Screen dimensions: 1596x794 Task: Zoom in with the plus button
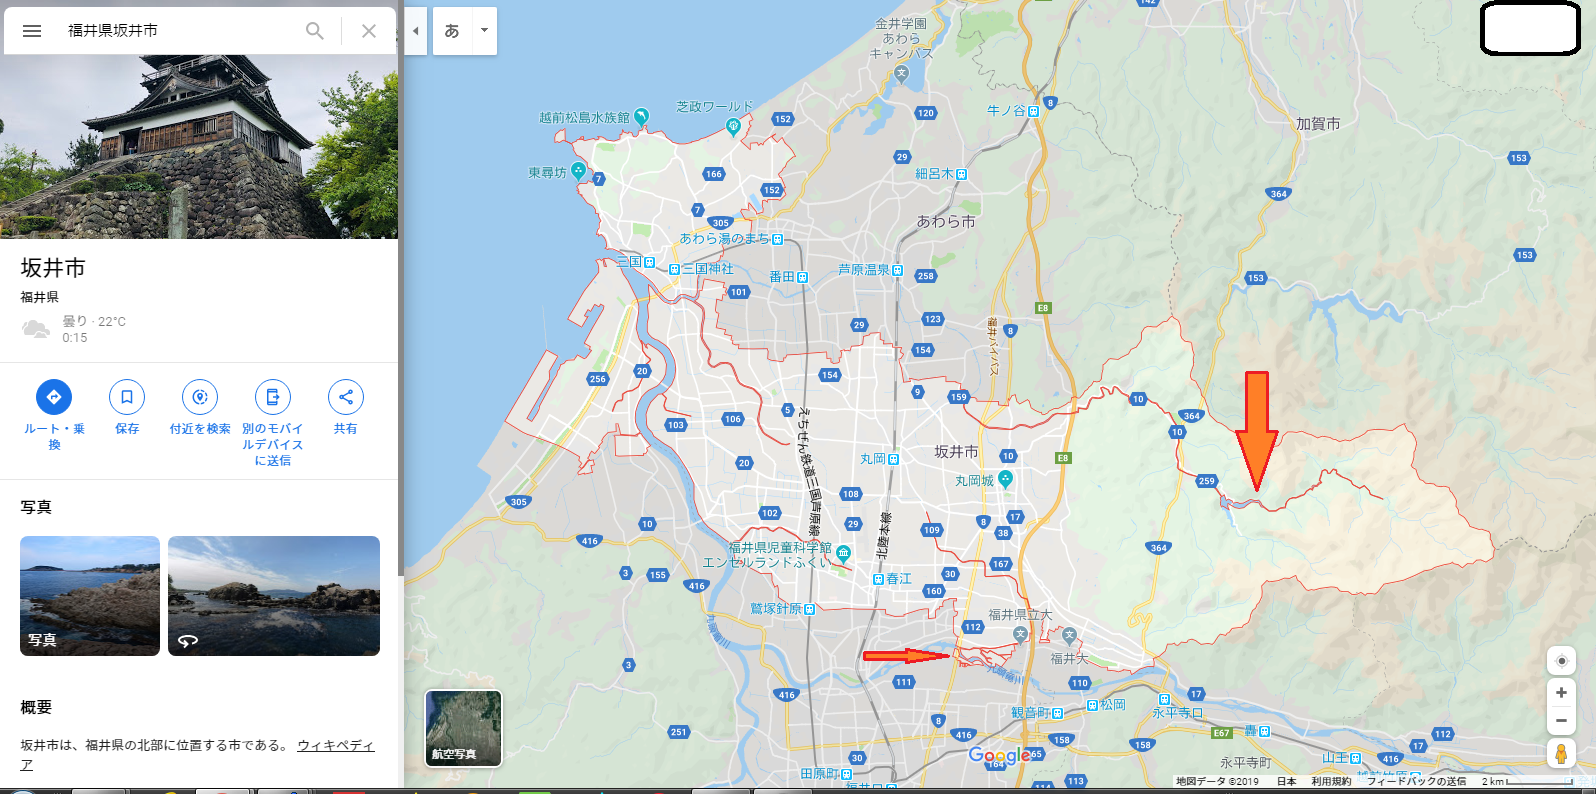point(1561,693)
